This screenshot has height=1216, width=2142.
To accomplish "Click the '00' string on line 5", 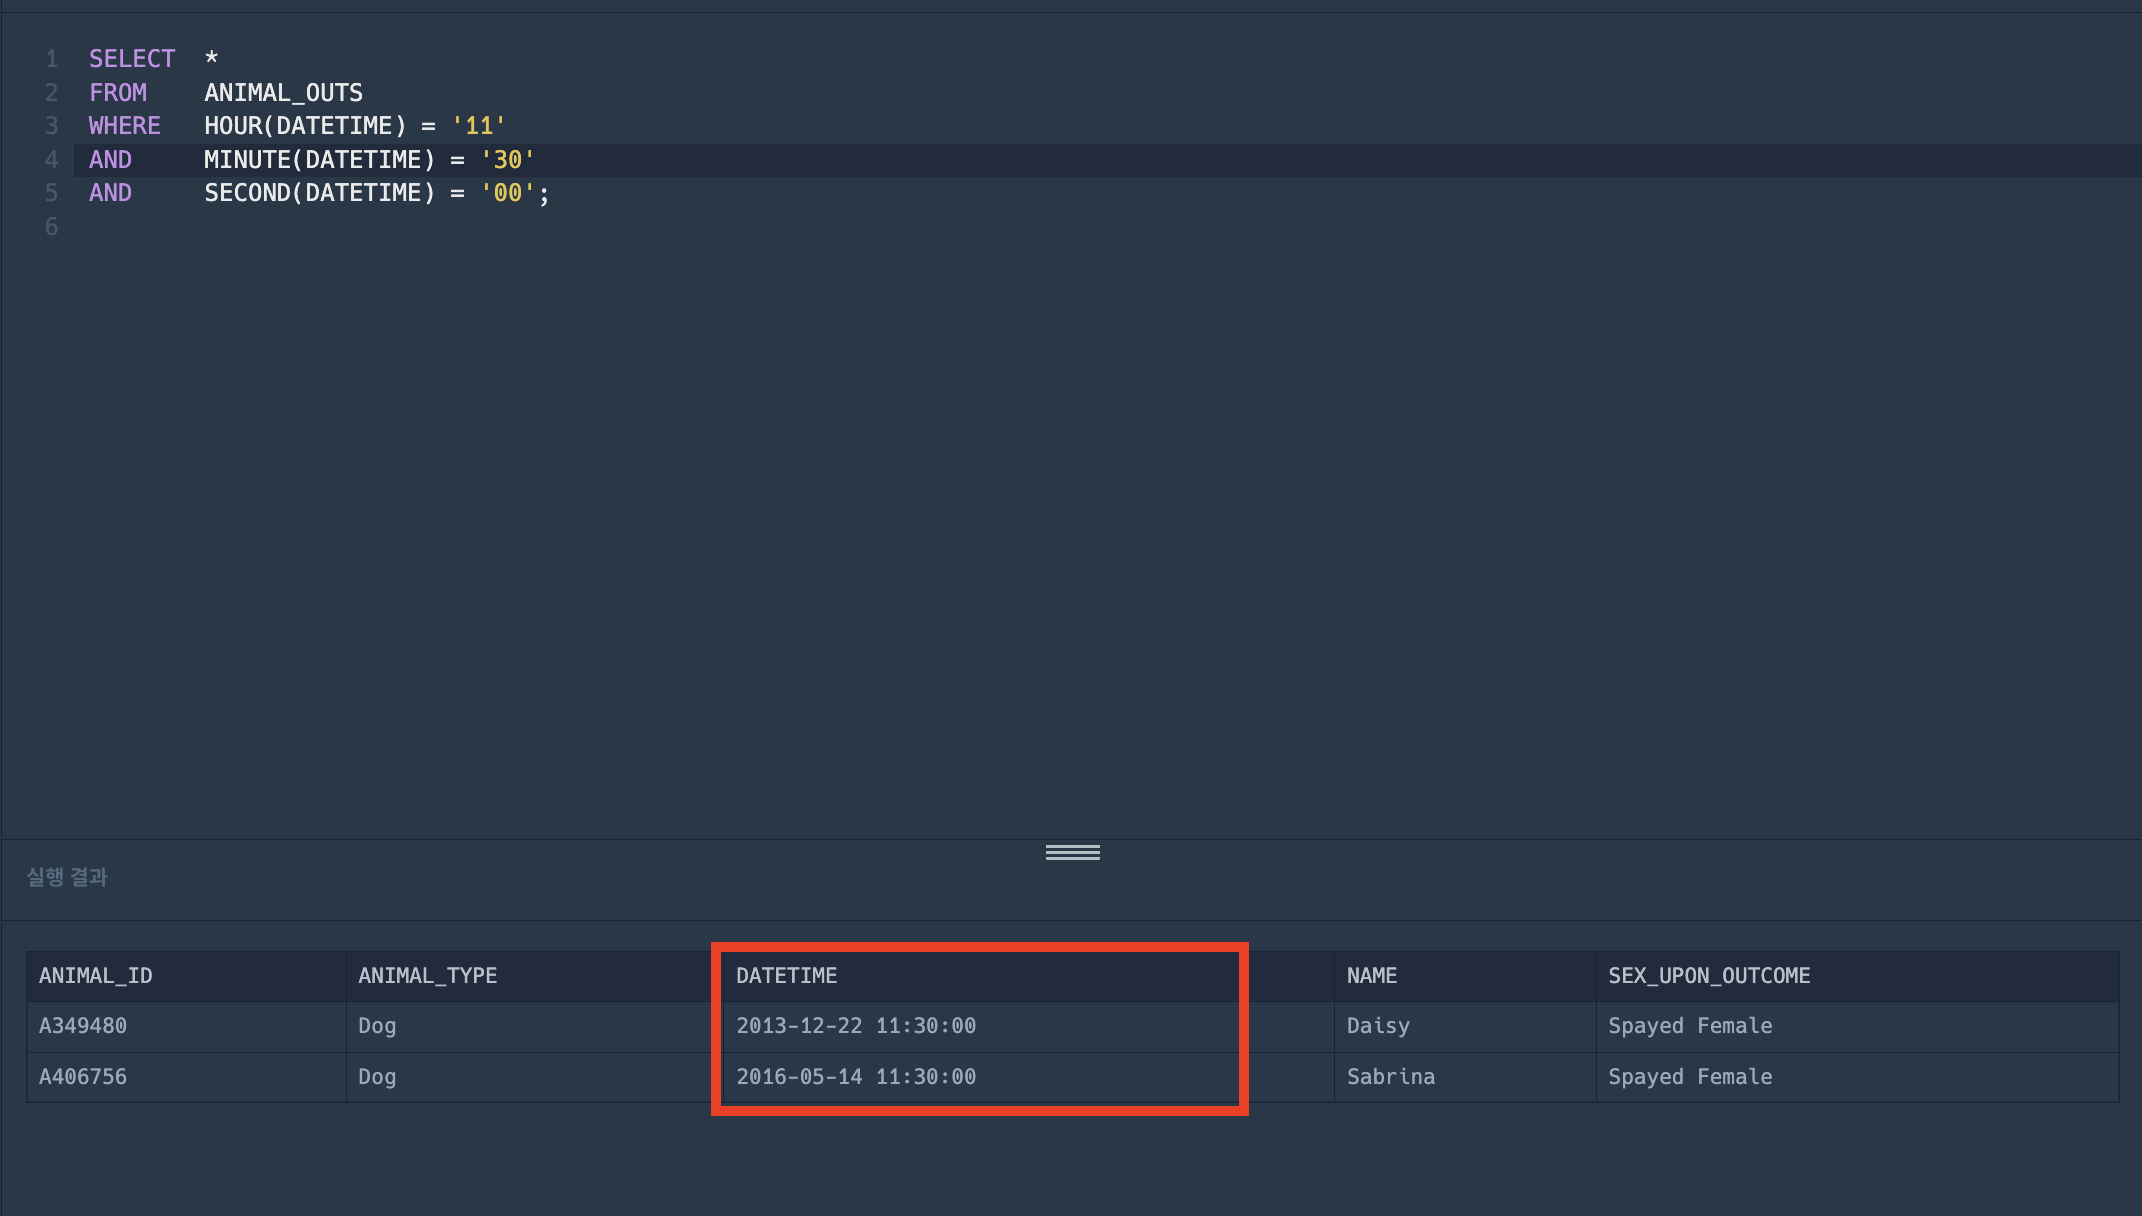I will click(507, 193).
